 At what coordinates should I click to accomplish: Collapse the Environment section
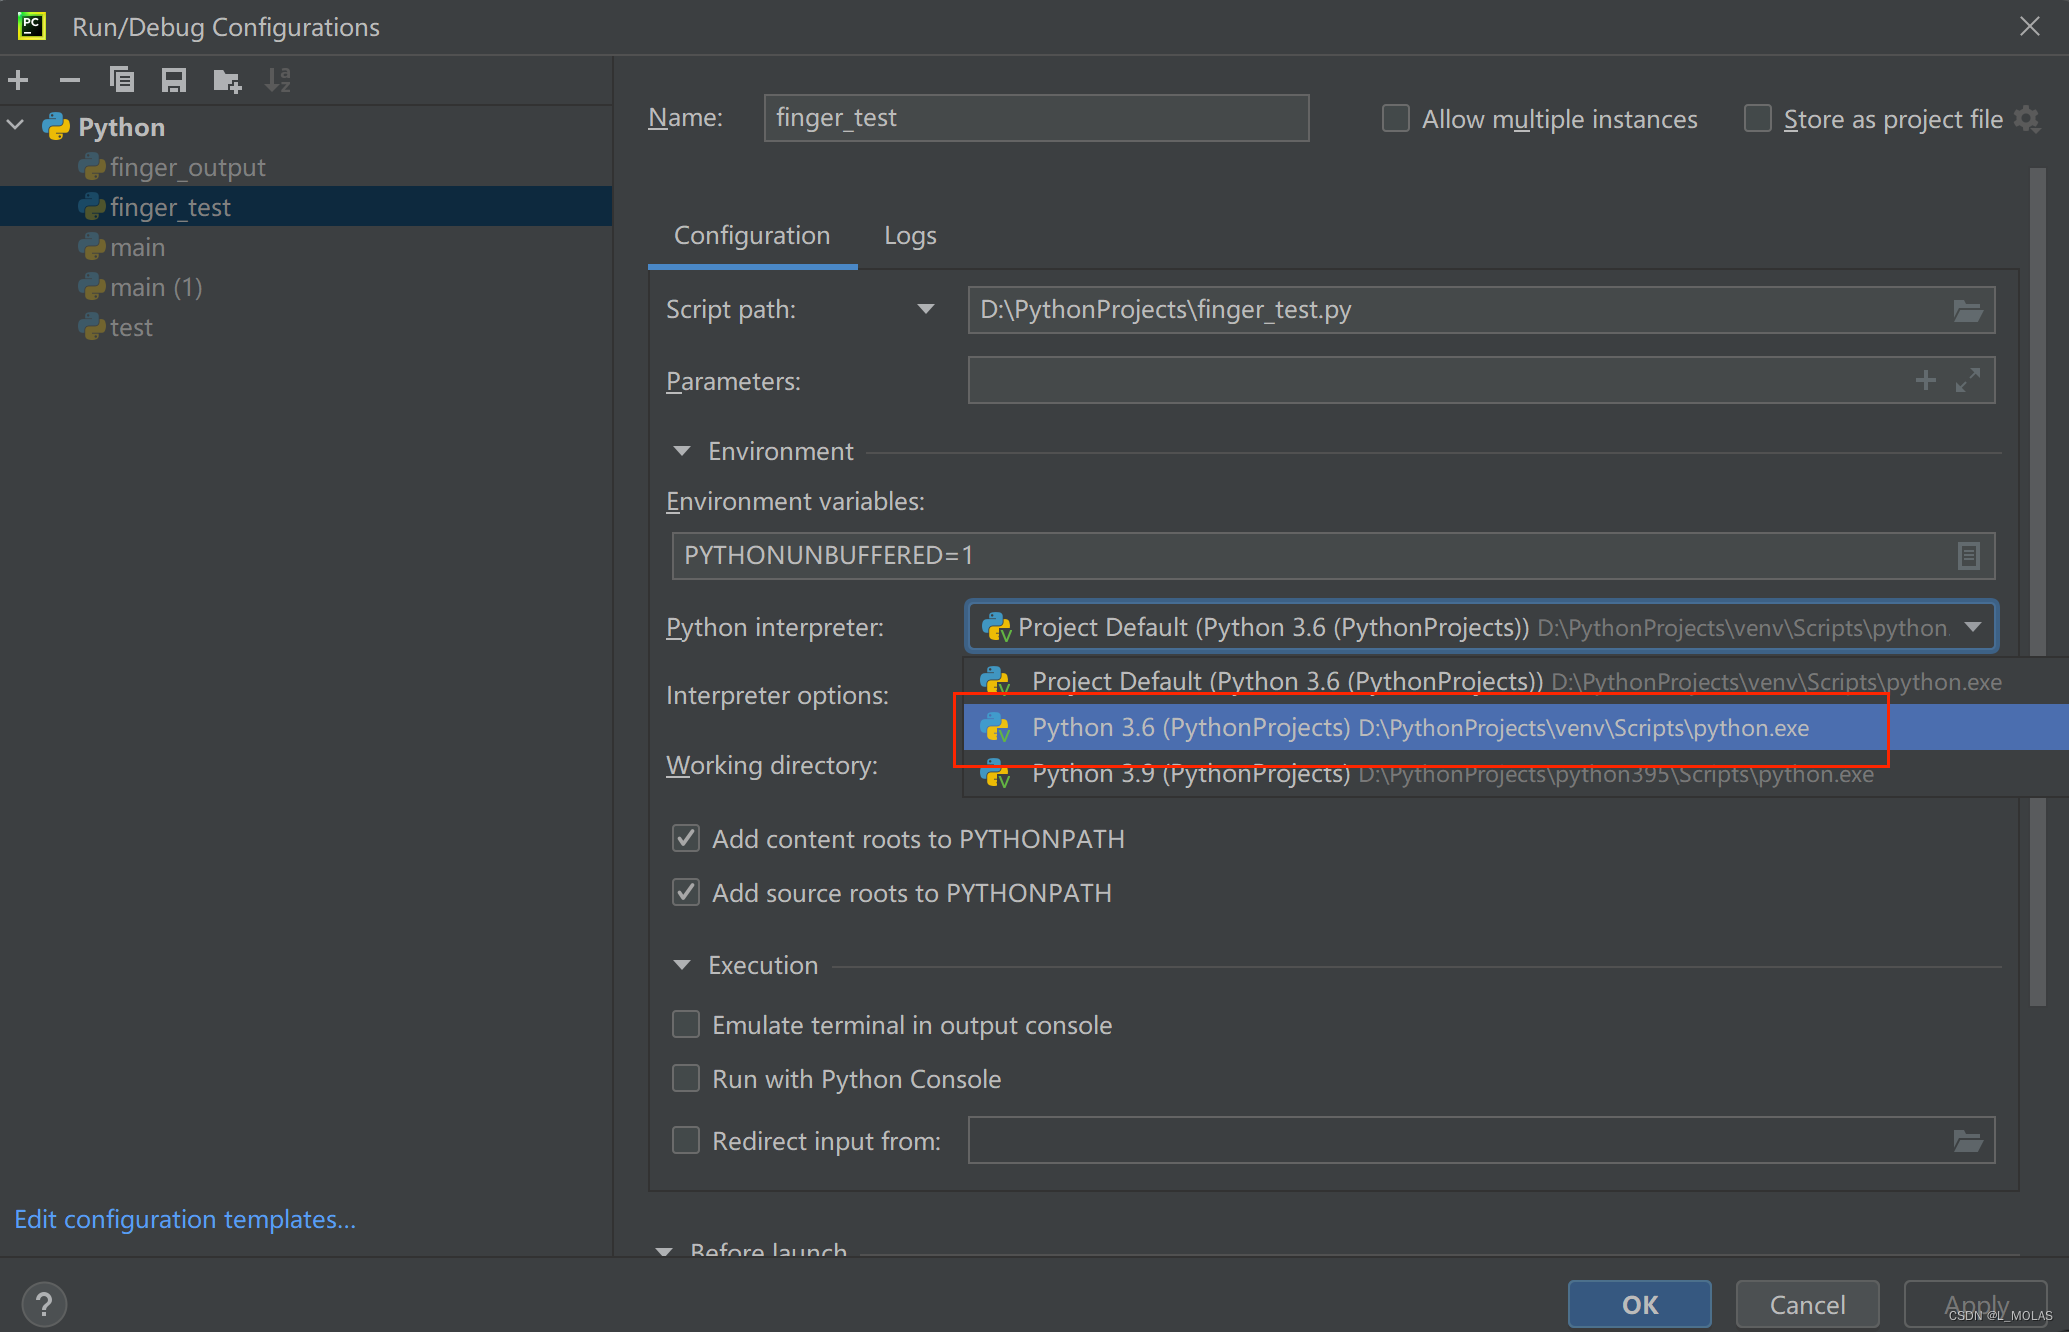click(682, 452)
